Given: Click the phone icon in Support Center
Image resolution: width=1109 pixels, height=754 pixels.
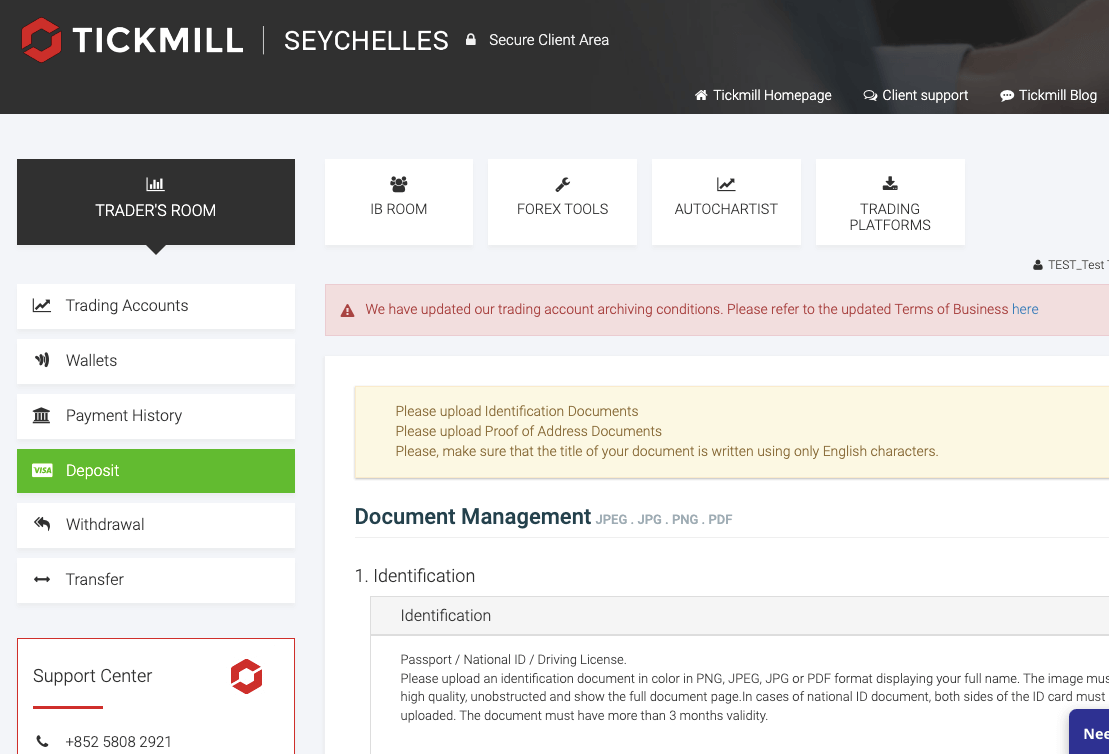Looking at the screenshot, I should click(x=40, y=741).
